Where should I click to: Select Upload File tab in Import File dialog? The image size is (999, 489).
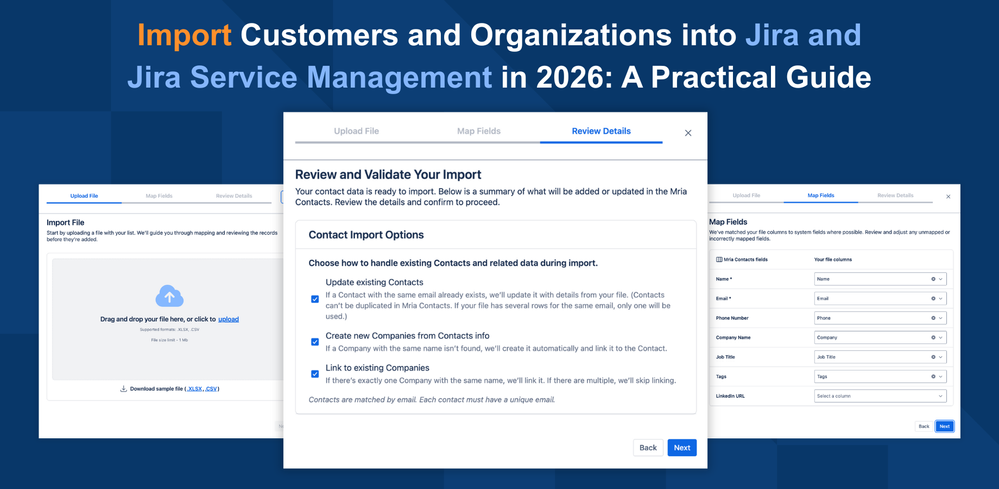[84, 195]
